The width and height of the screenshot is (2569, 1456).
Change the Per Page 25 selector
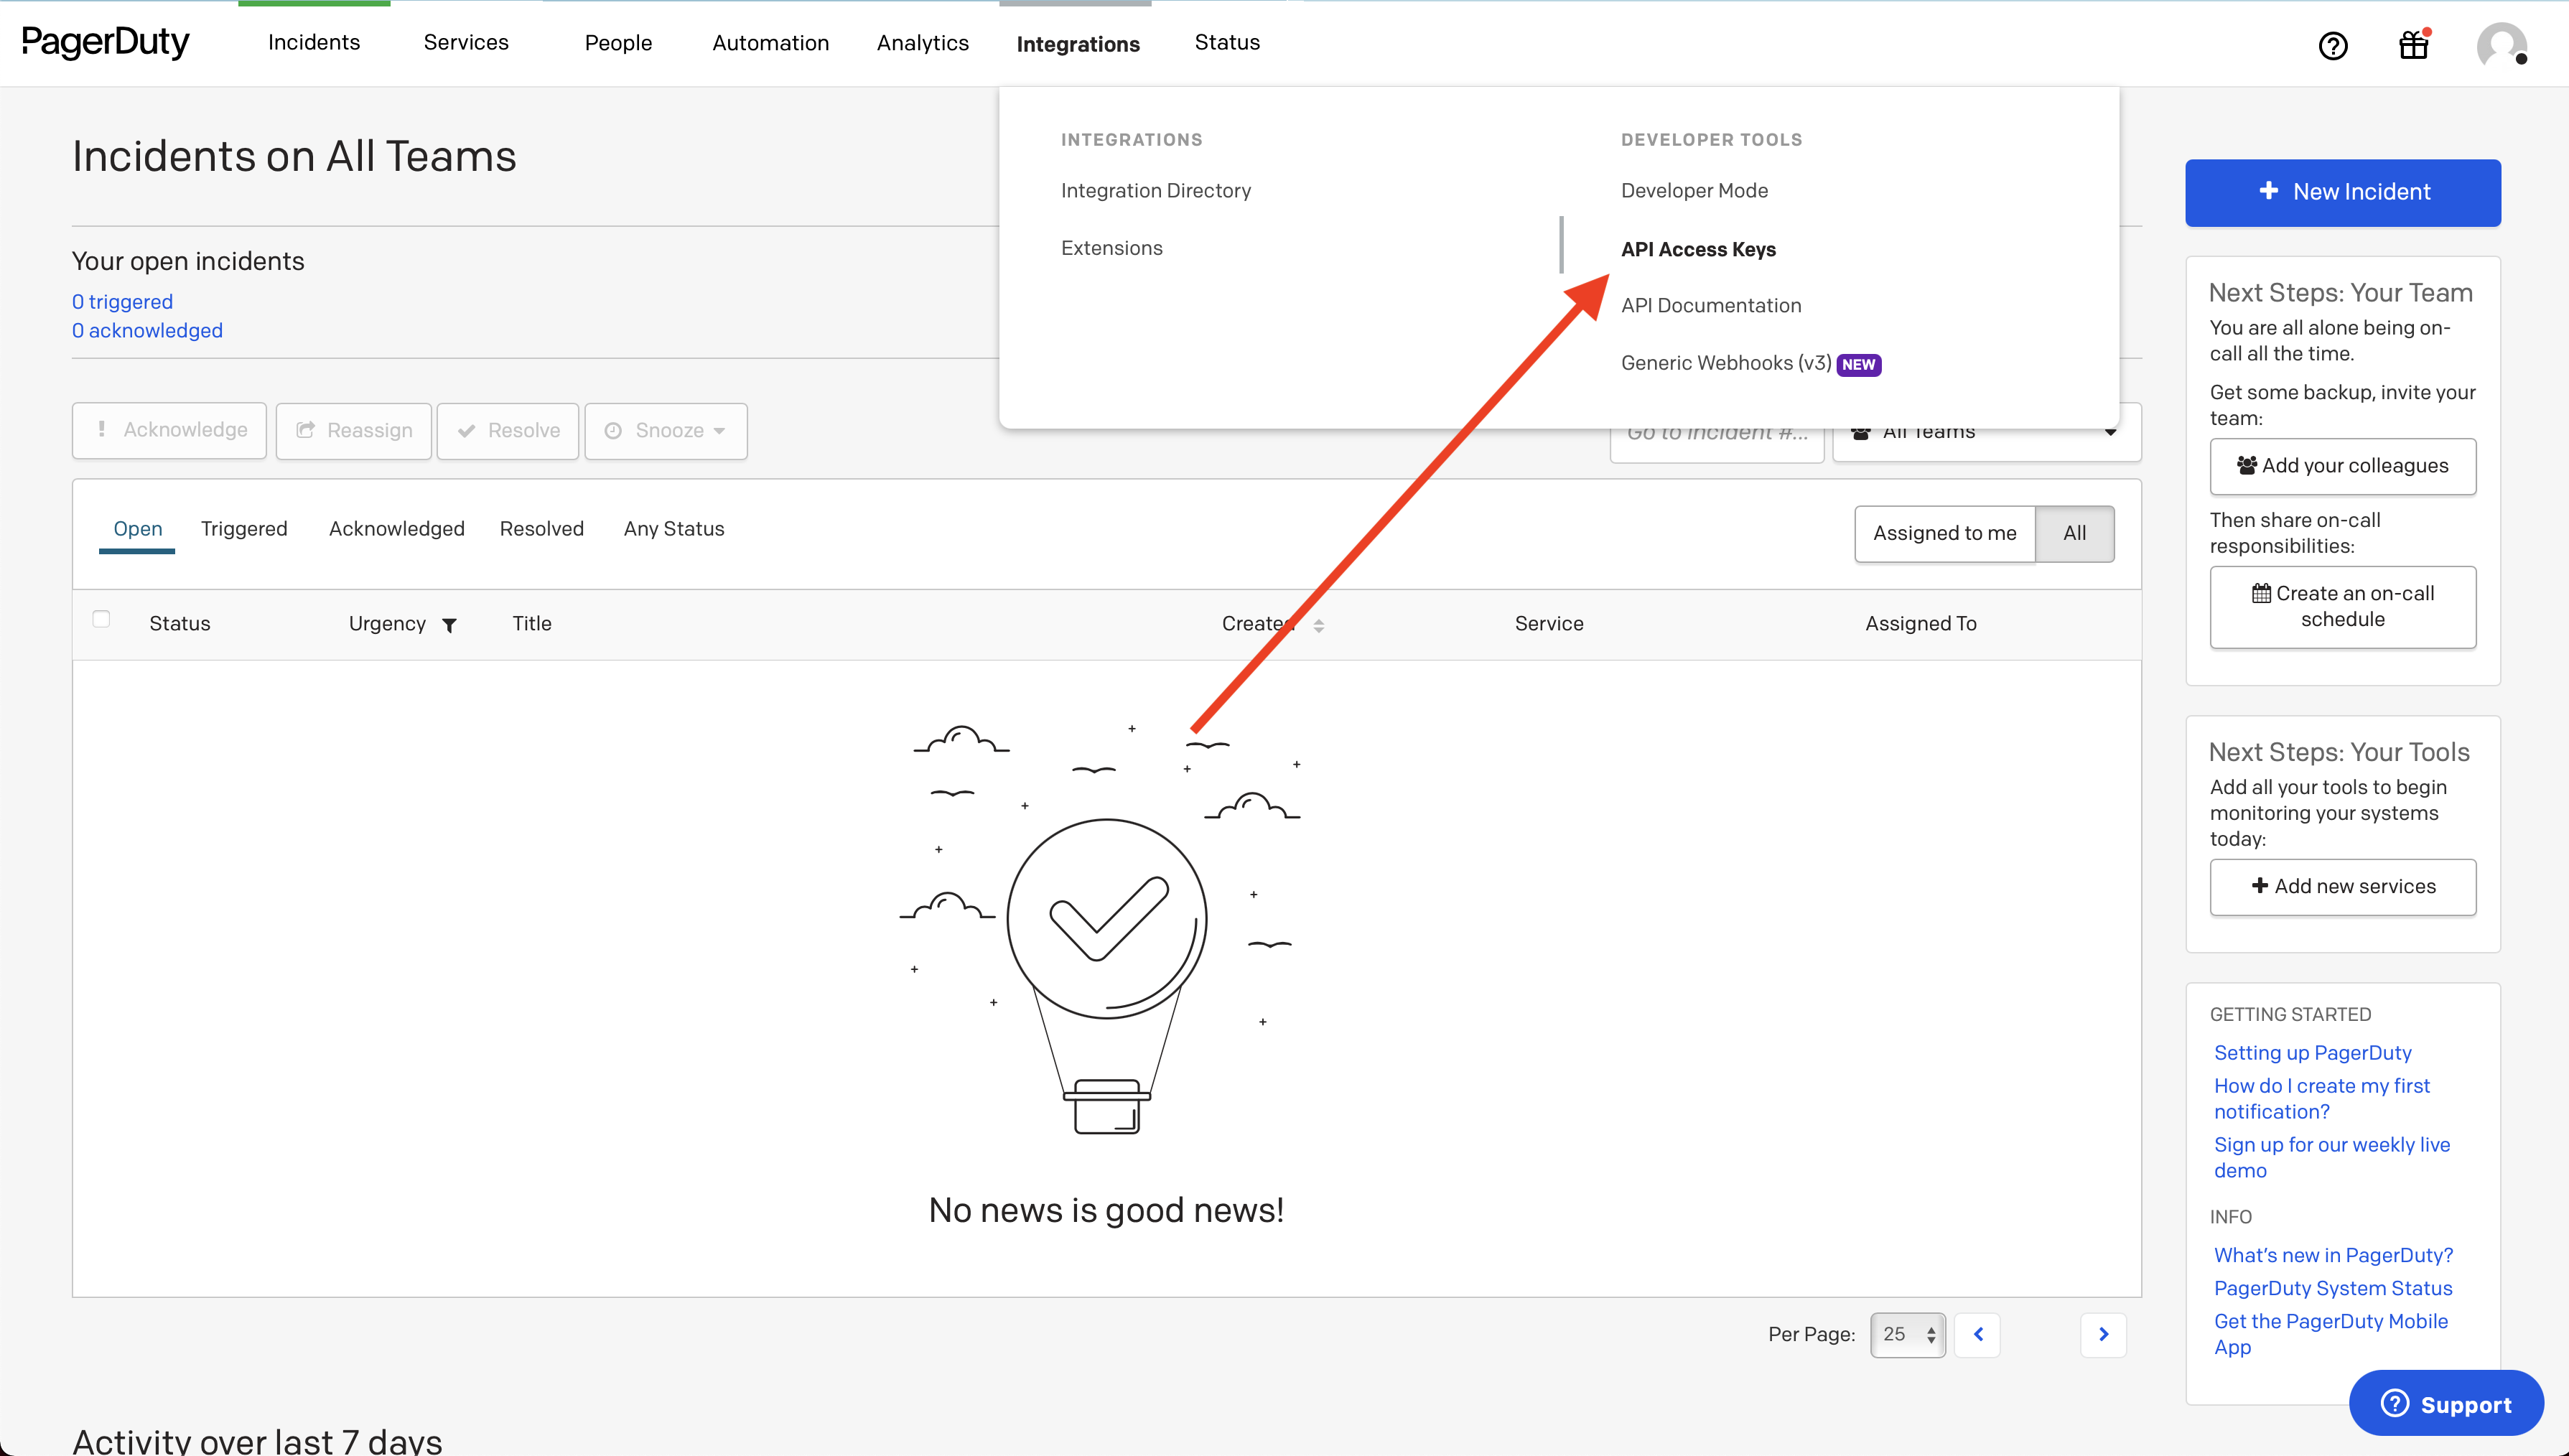1907,1334
